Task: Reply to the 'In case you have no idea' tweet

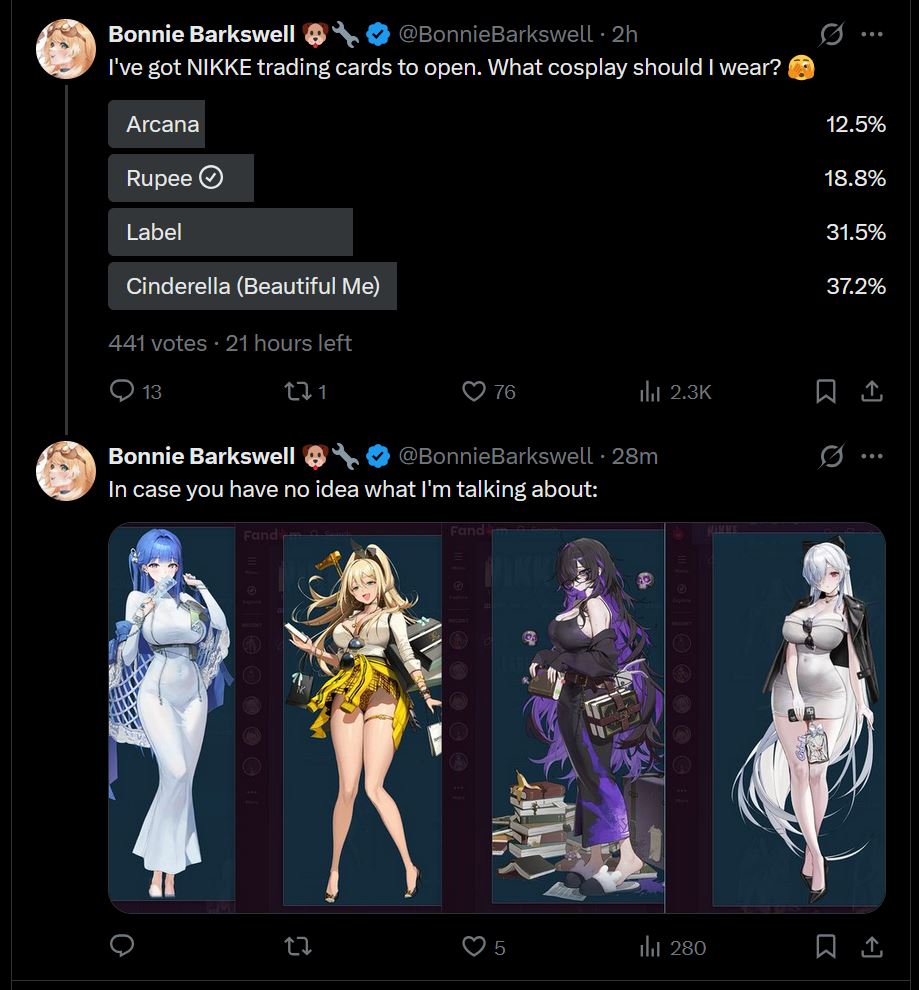Action: click(x=122, y=946)
